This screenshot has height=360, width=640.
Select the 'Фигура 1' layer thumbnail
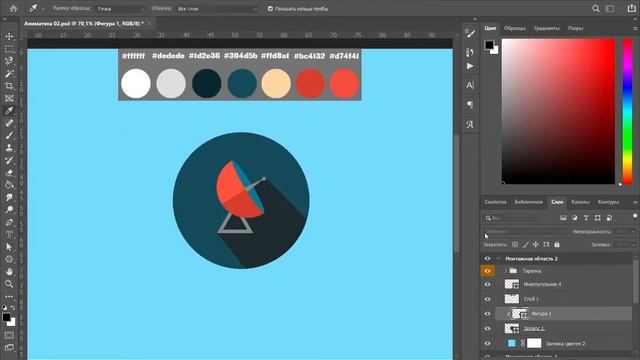520,314
